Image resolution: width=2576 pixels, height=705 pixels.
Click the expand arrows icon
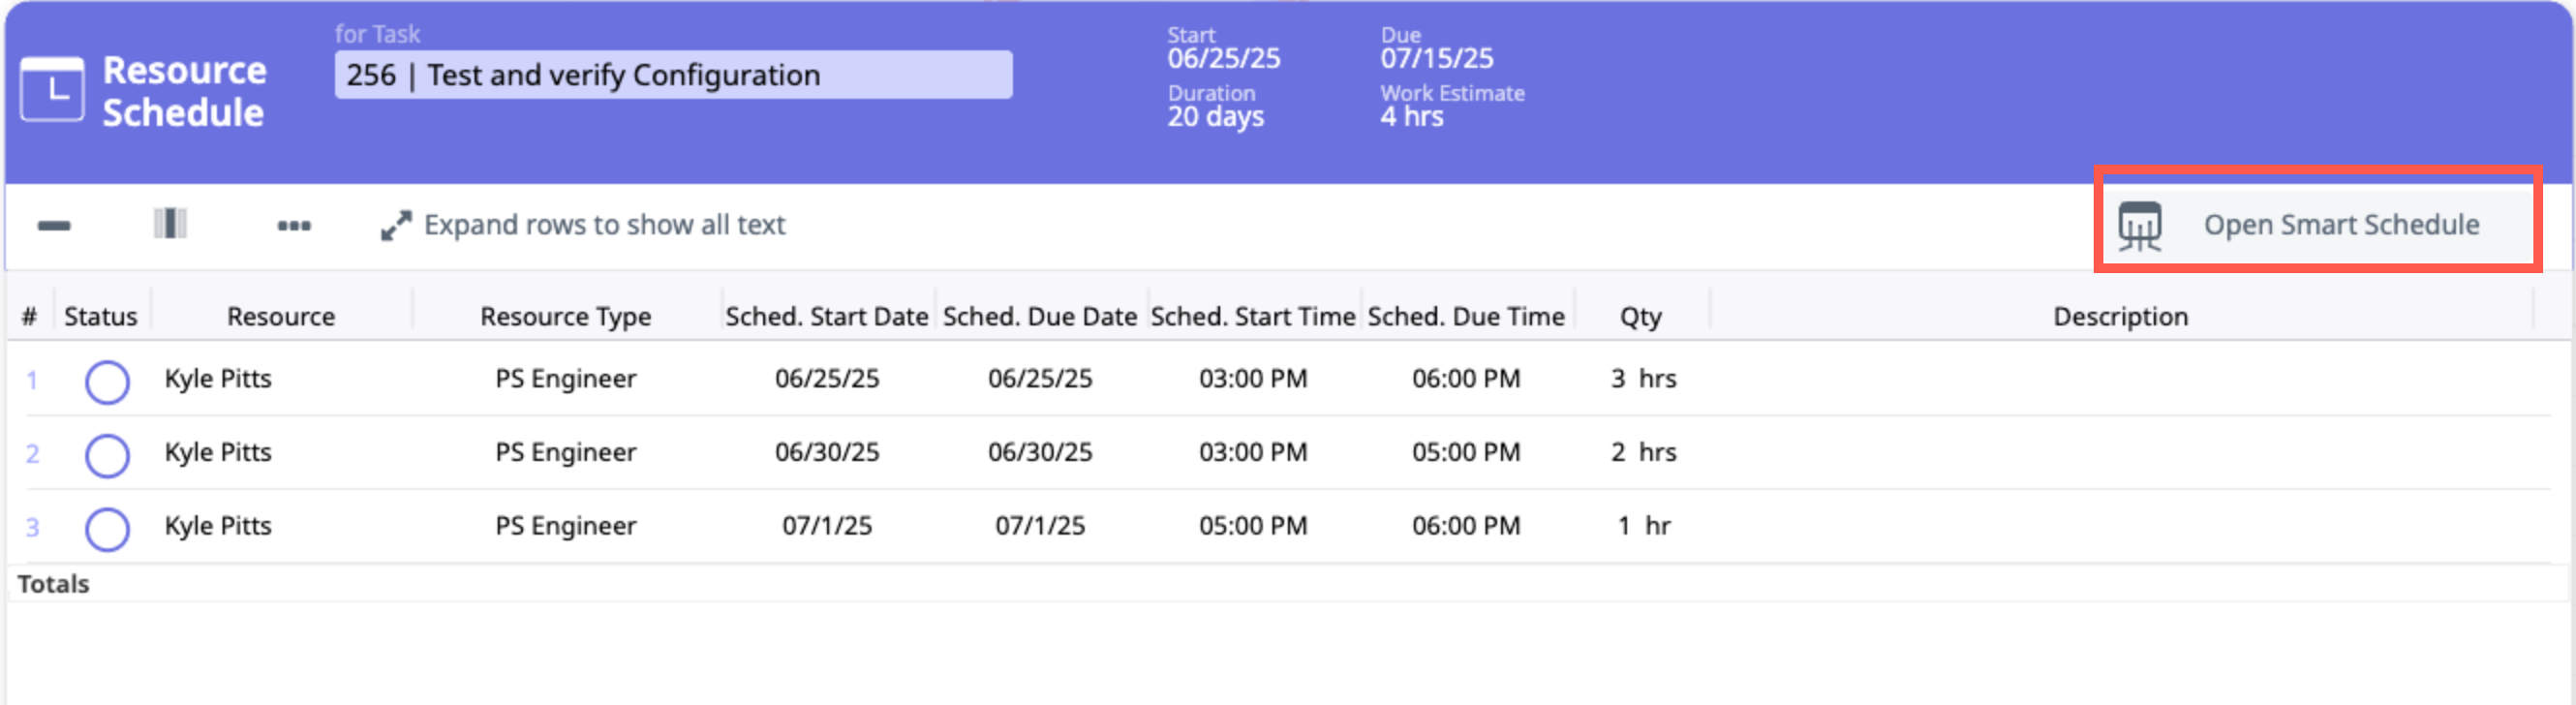tap(396, 226)
